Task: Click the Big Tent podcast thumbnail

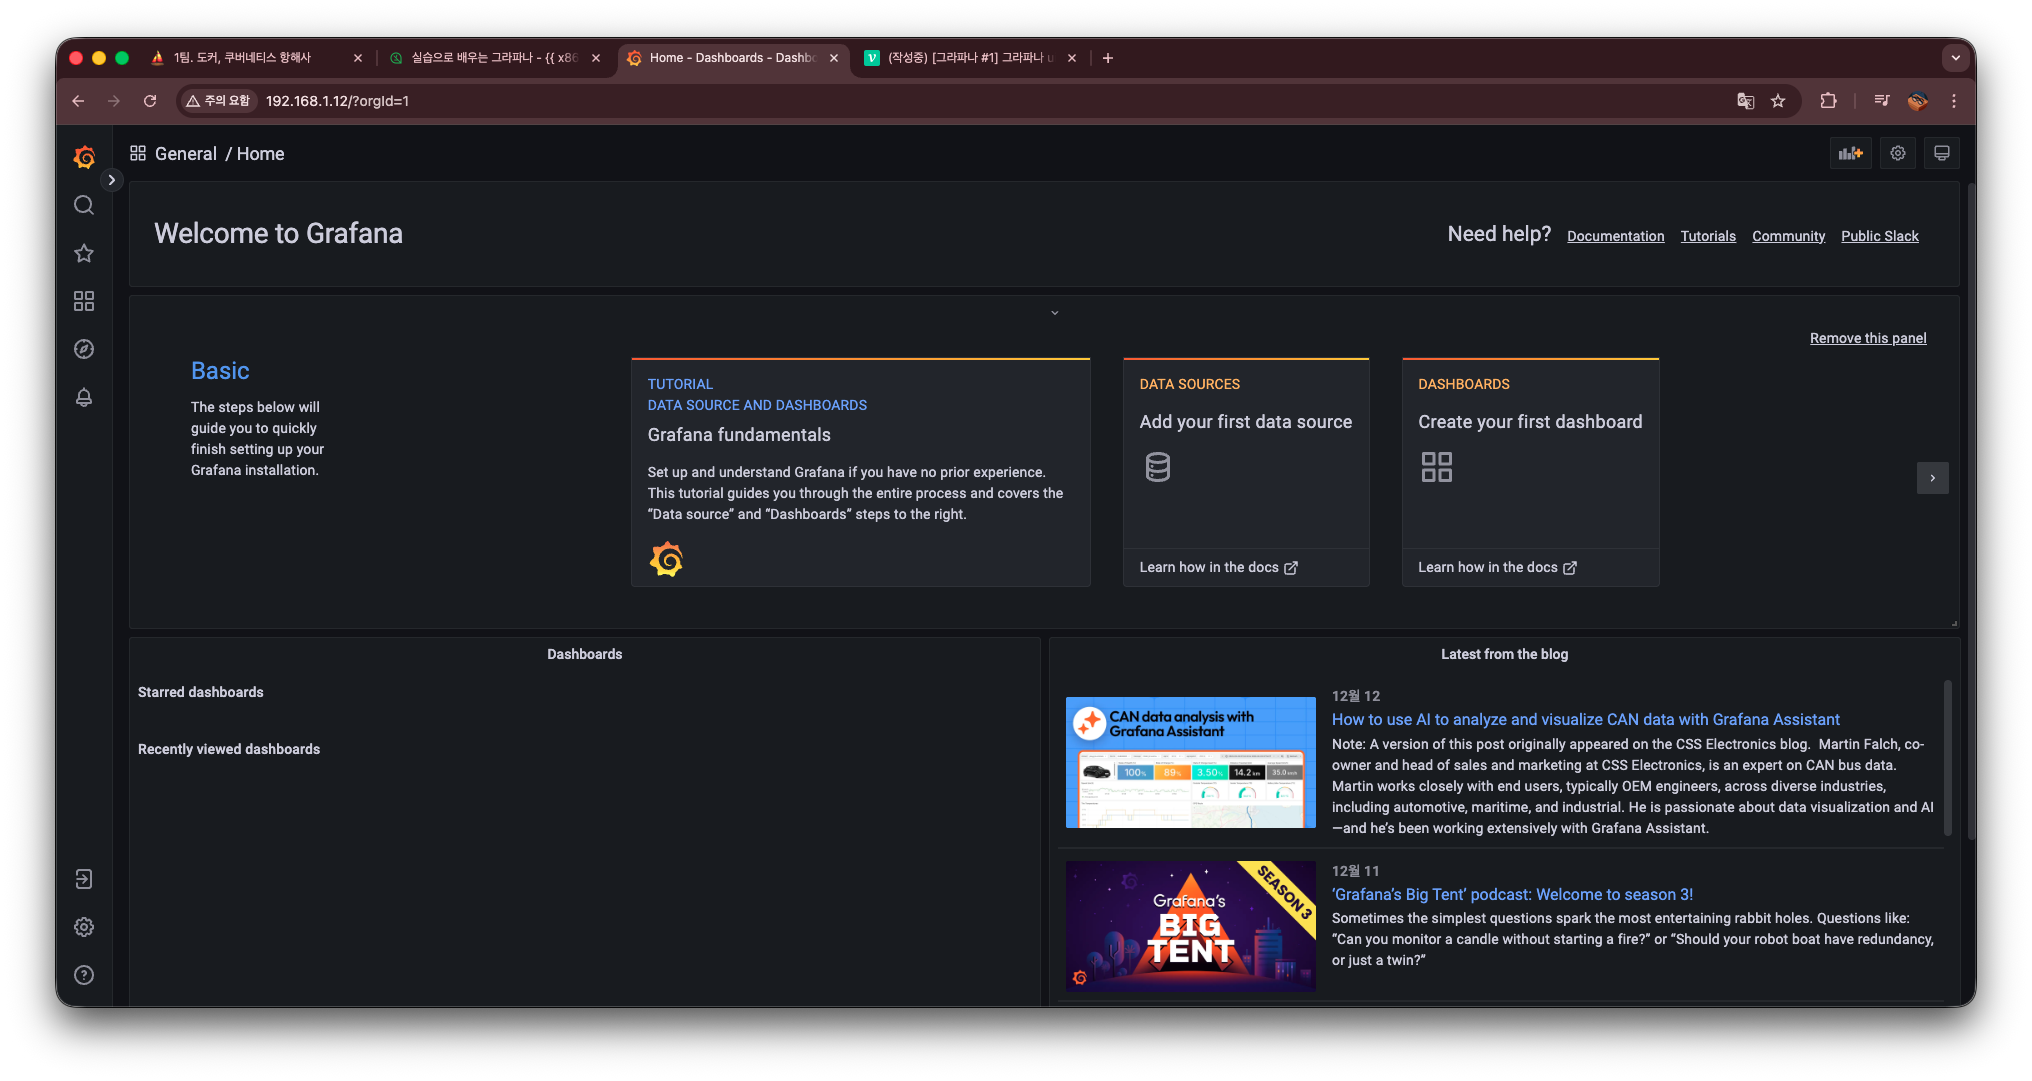Action: [1190, 926]
